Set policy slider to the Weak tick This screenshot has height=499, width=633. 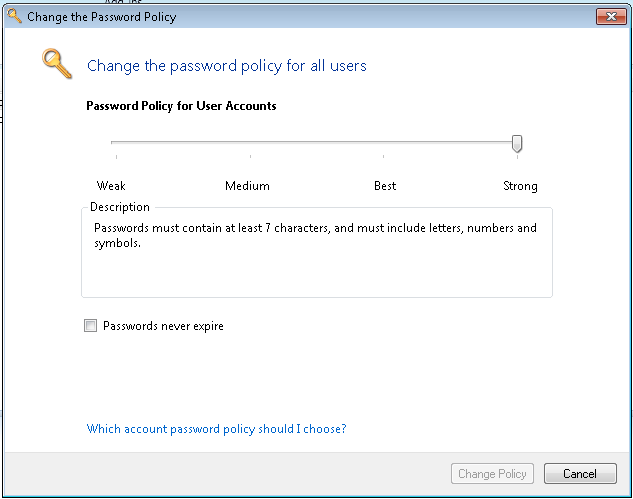[x=116, y=144]
